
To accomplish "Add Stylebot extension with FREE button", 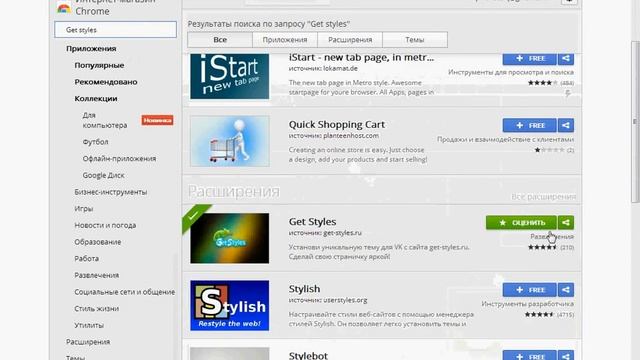I will point(530,356).
